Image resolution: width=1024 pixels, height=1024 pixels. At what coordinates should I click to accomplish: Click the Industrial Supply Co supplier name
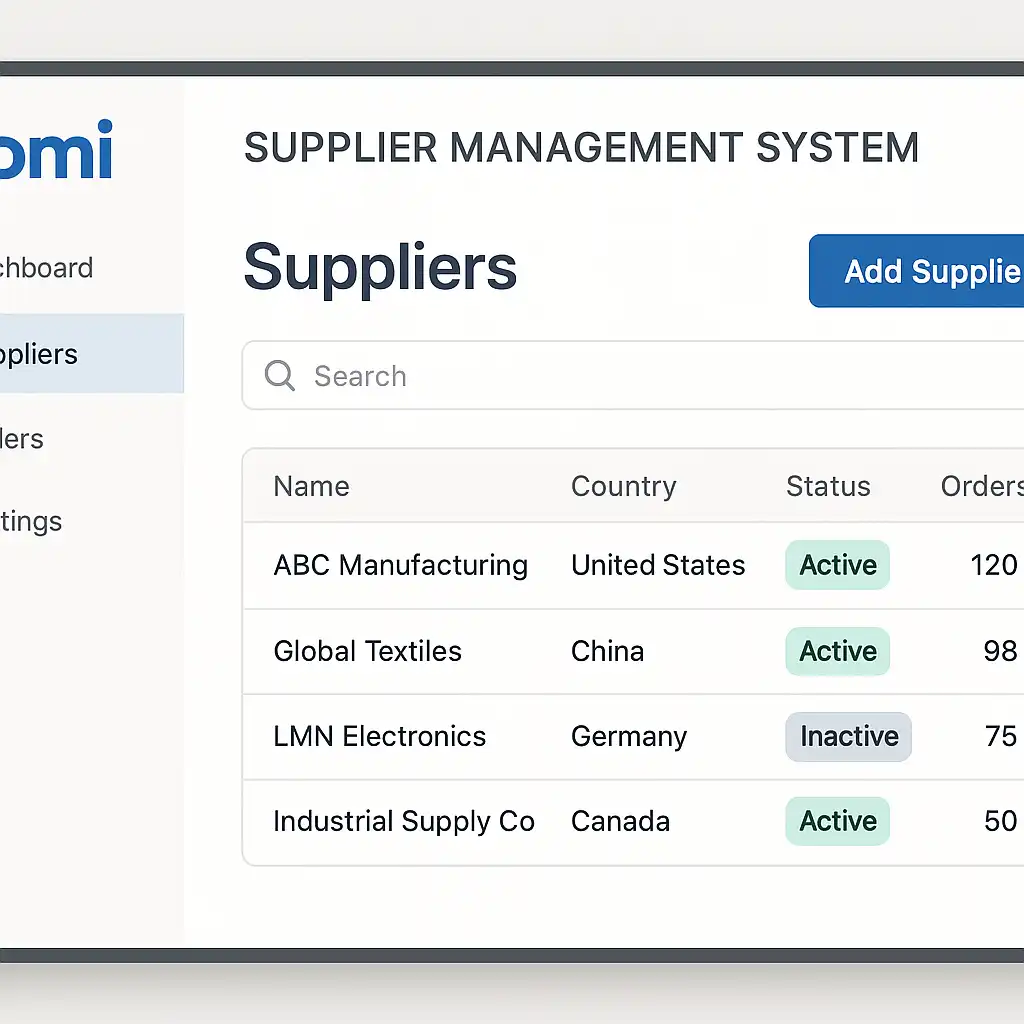click(403, 821)
